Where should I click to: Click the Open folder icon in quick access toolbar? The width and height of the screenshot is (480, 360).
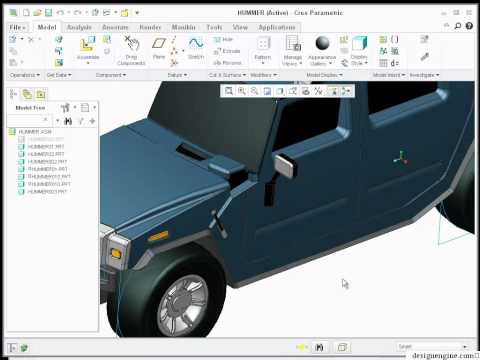tap(37, 13)
